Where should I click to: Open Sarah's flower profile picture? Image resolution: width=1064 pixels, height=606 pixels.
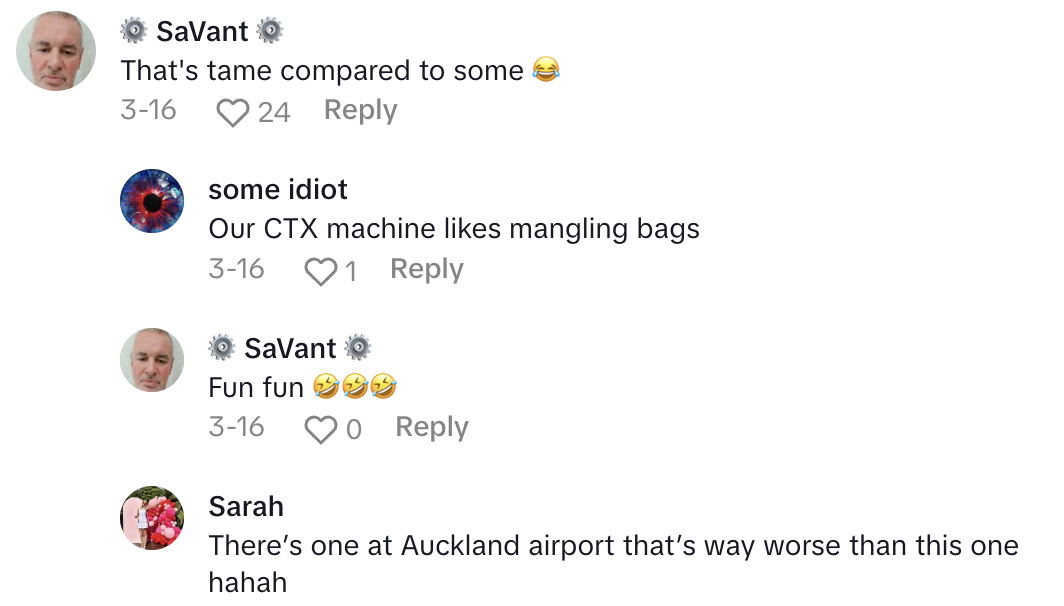coord(152,518)
